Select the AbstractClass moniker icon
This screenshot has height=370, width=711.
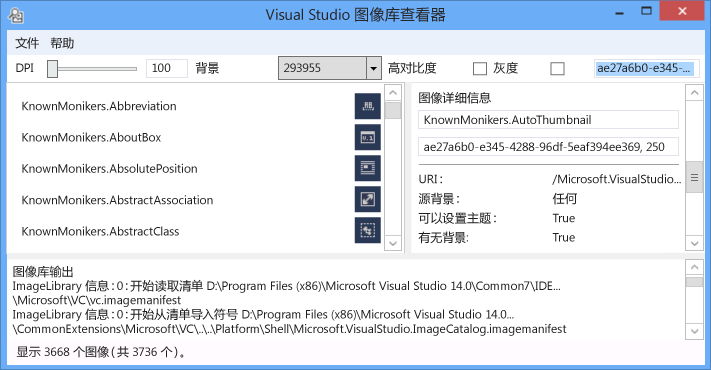[367, 230]
